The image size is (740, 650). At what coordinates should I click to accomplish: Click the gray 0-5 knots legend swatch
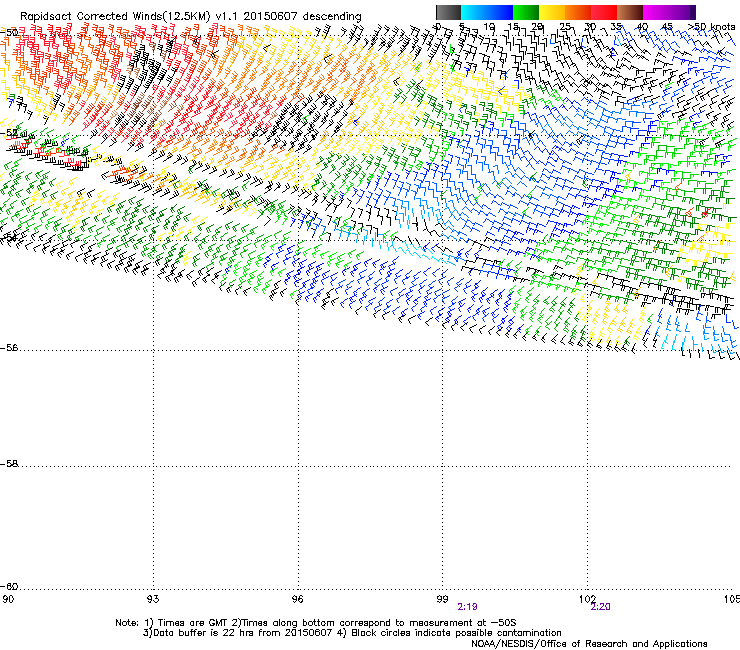(x=449, y=12)
